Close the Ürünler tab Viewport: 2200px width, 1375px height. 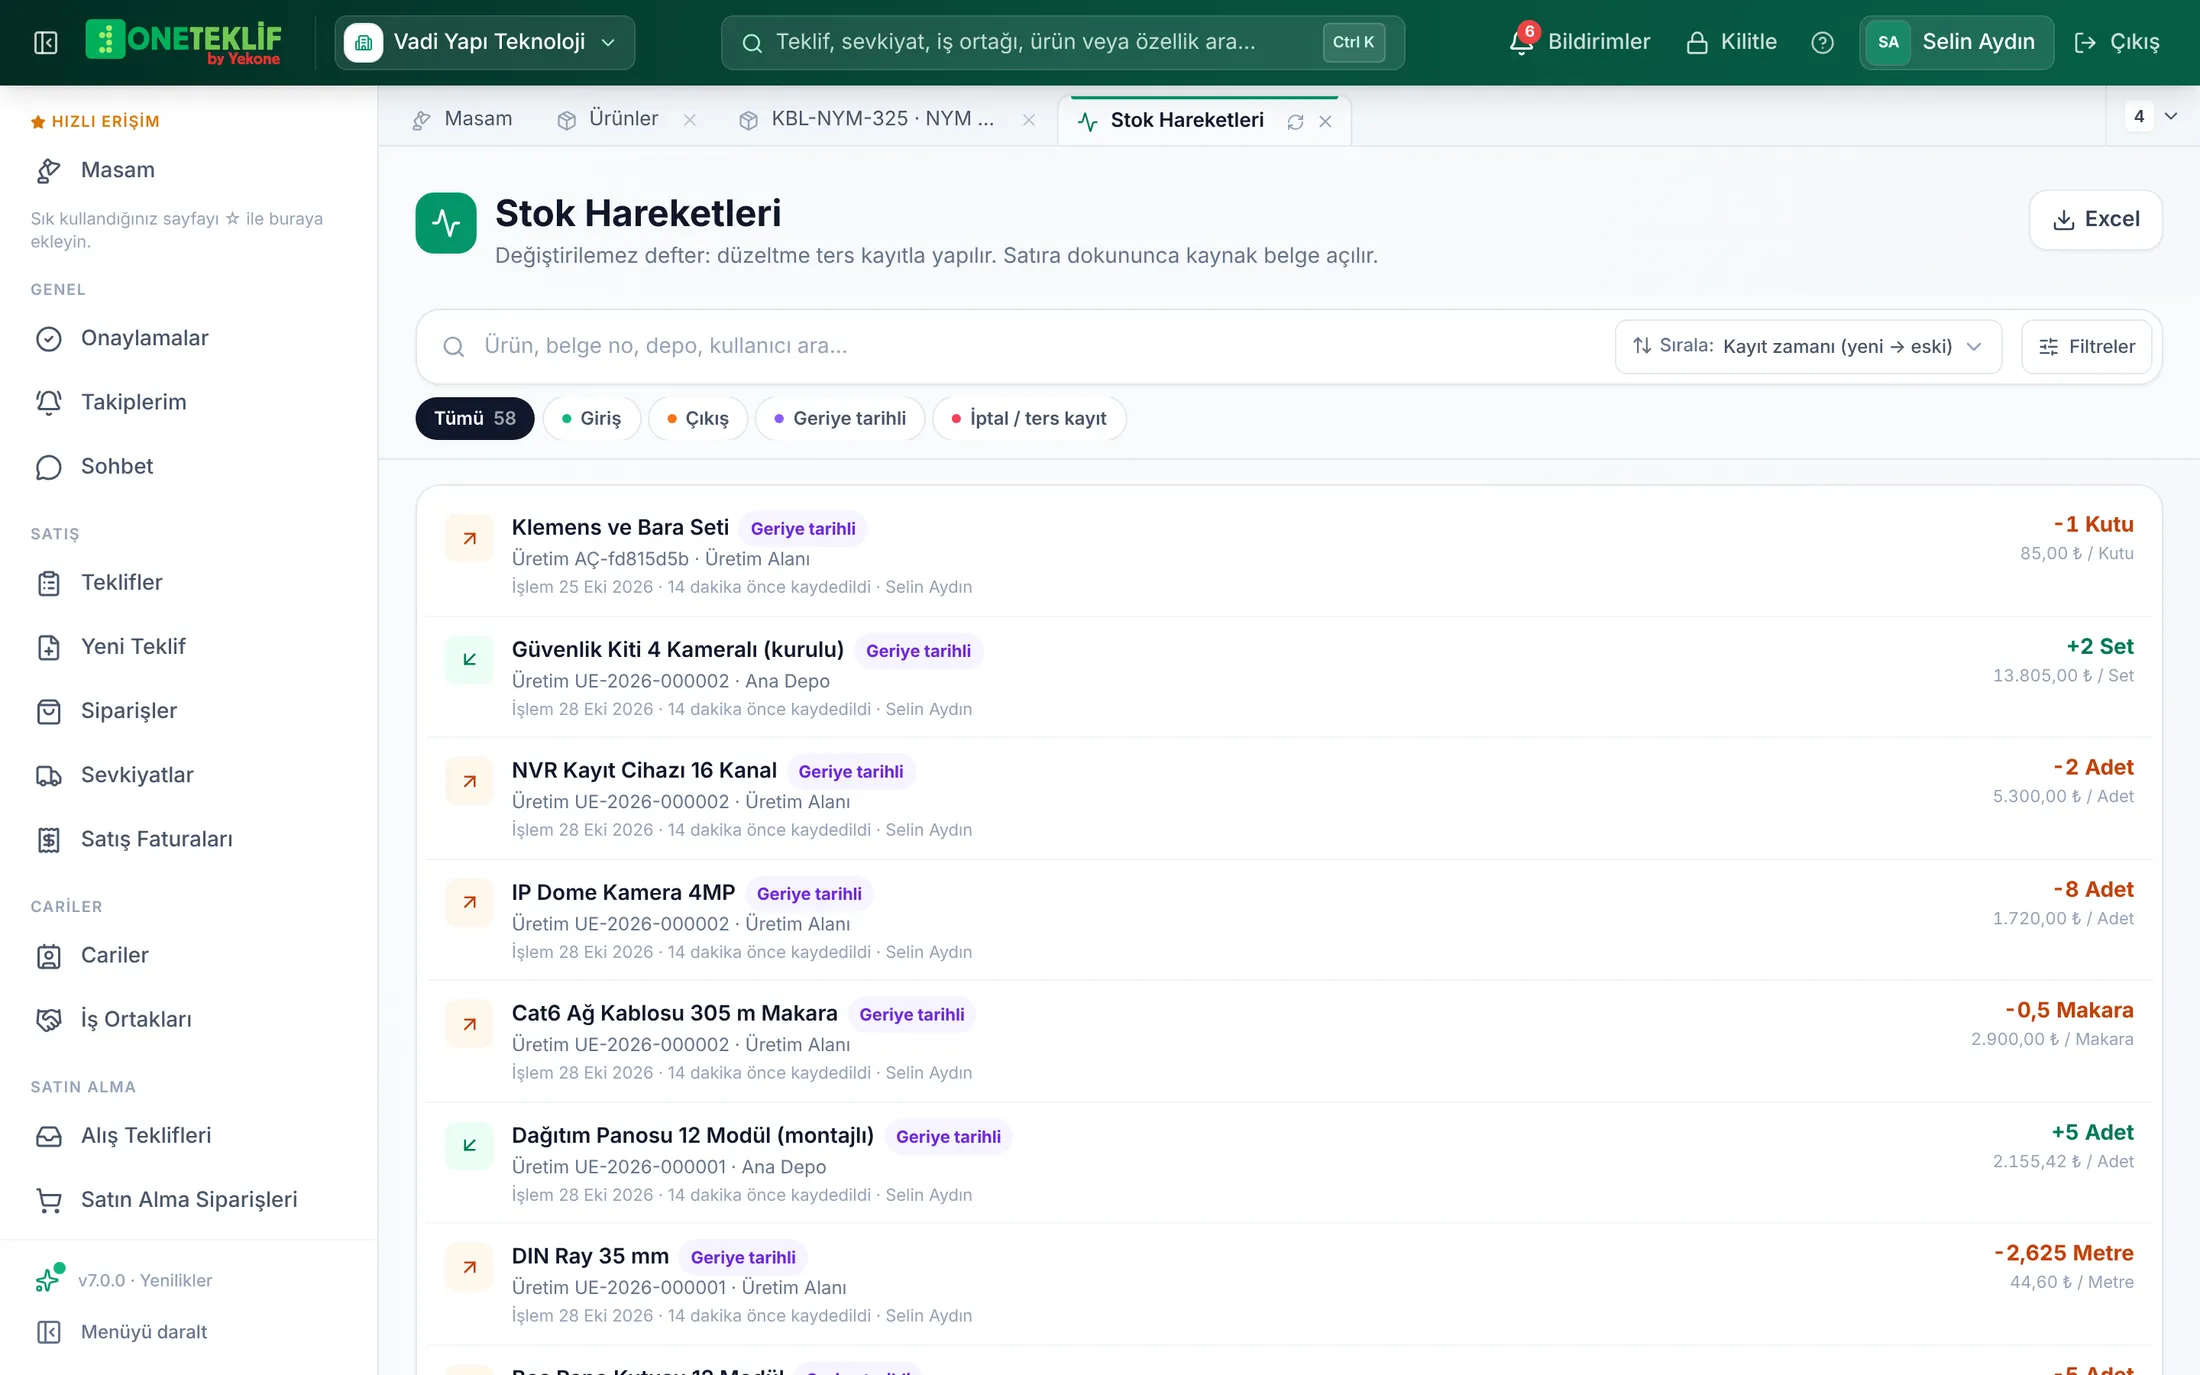(690, 120)
